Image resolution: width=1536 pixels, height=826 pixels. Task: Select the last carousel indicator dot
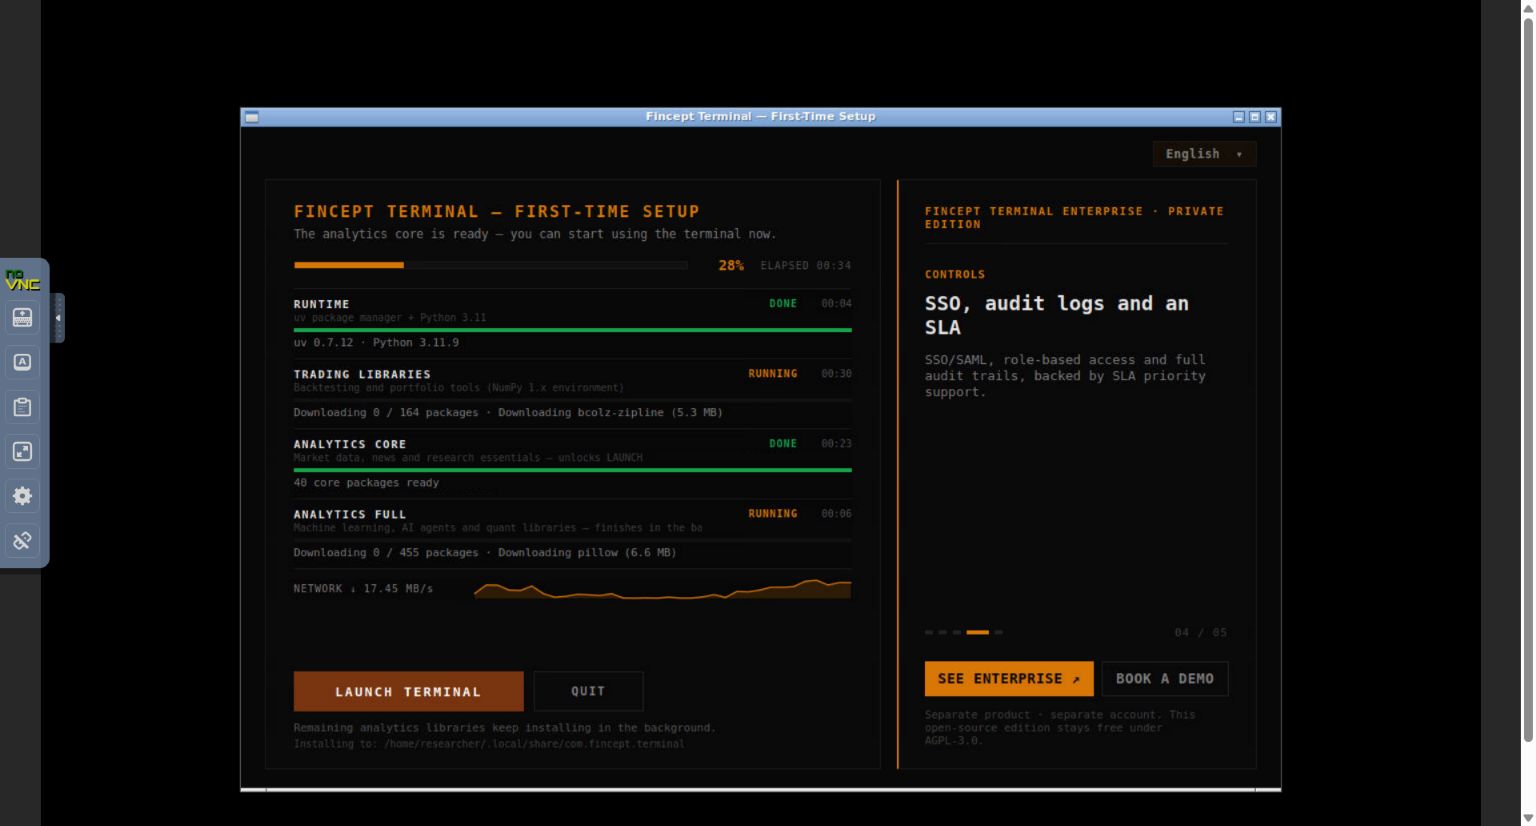point(998,632)
